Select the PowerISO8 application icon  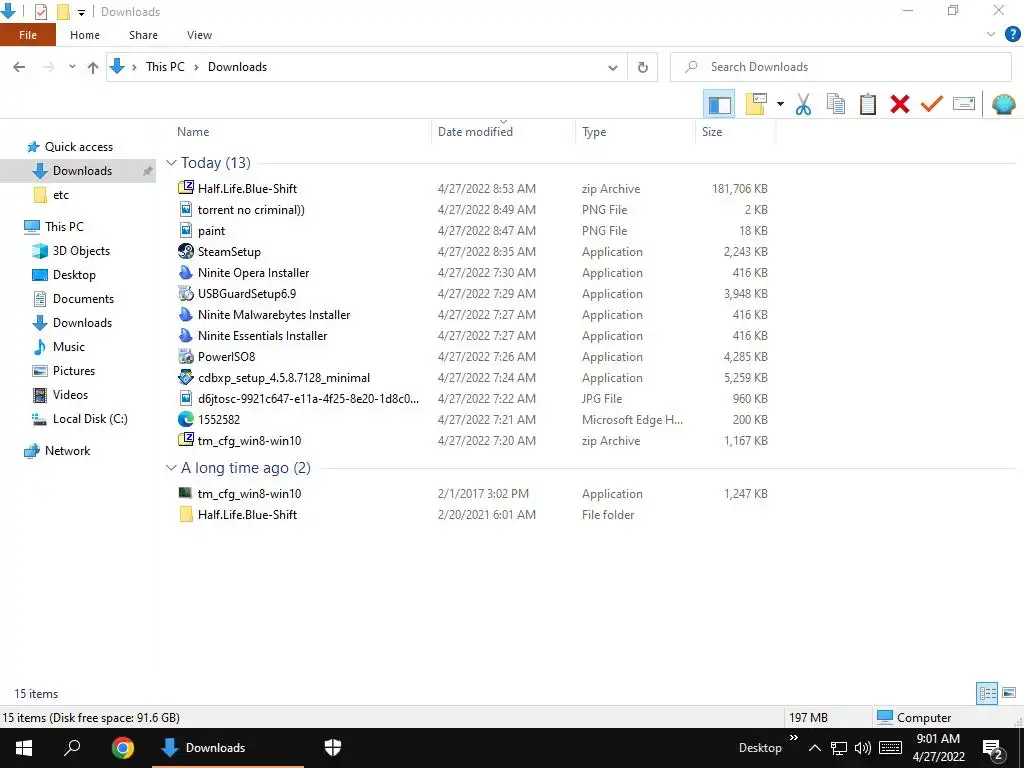pos(185,356)
